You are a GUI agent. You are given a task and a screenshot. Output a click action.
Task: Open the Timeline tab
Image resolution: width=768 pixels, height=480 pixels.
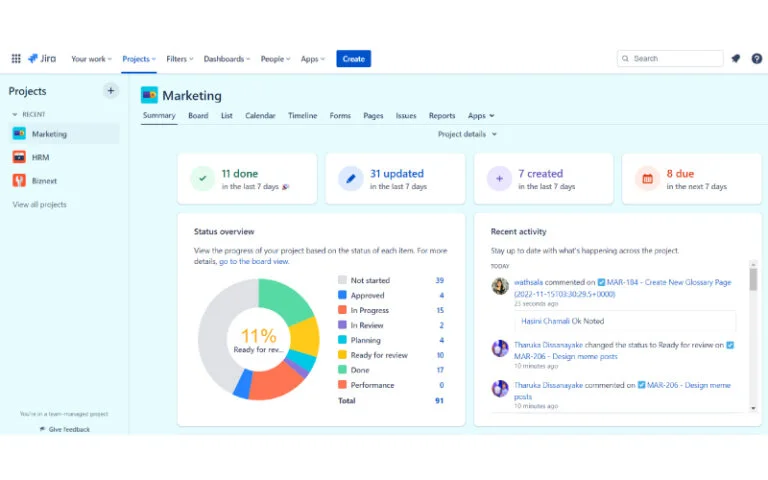302,116
